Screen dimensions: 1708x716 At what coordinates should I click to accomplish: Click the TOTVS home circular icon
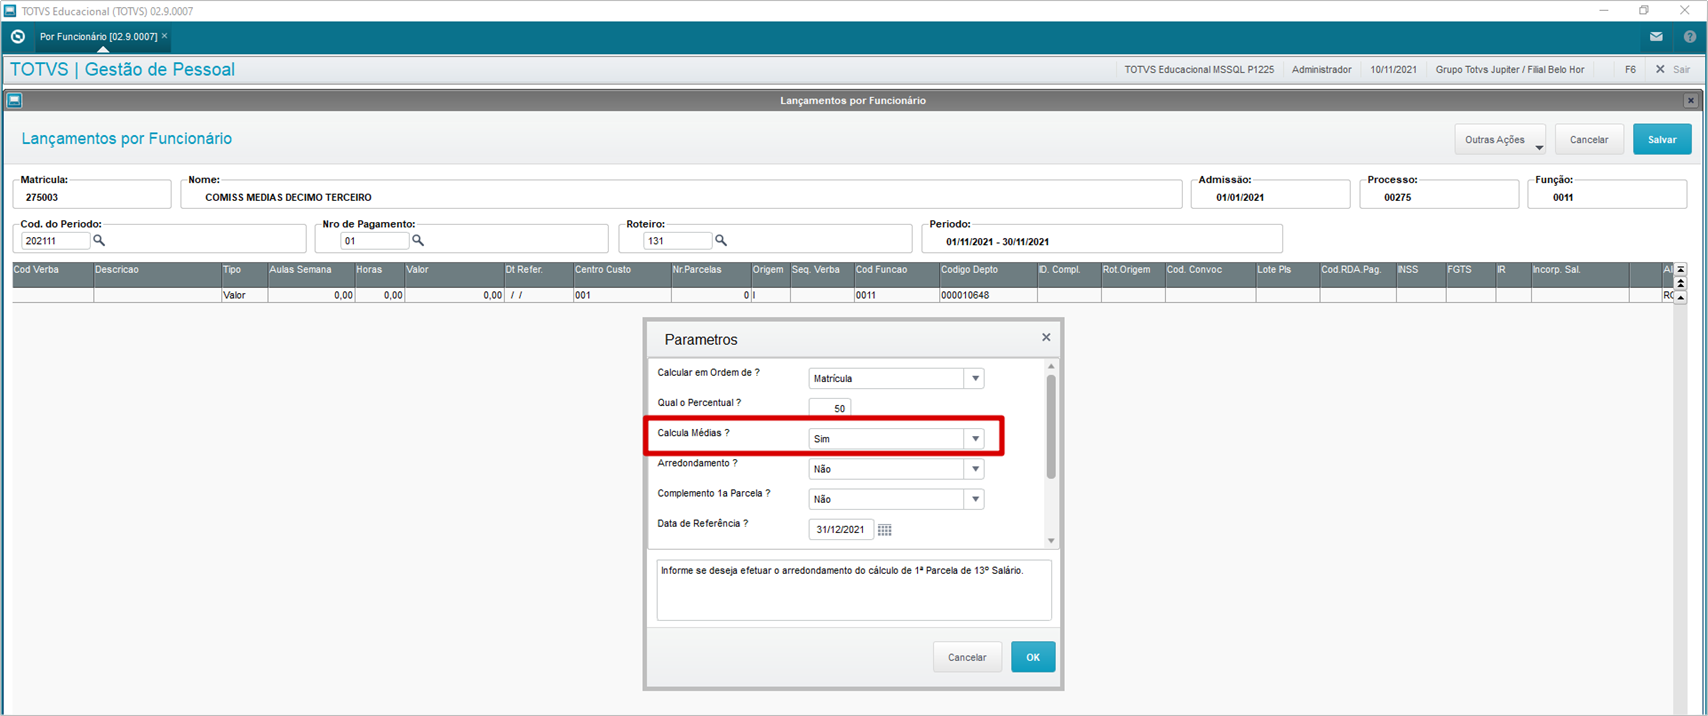point(18,37)
